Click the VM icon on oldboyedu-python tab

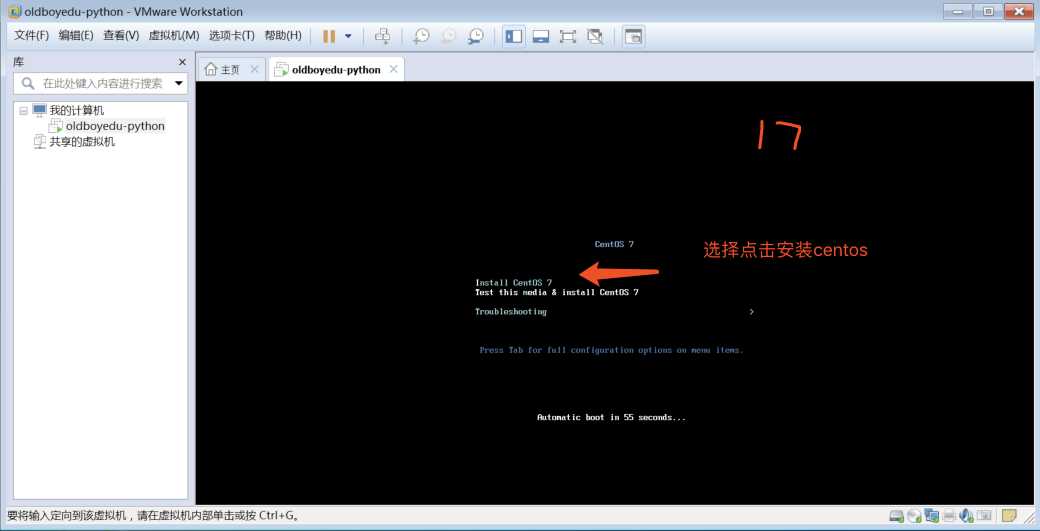point(282,70)
